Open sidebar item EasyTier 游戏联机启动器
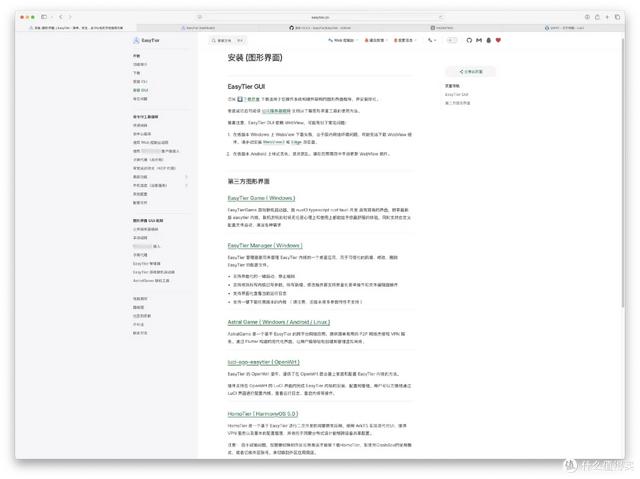 click(x=154, y=272)
